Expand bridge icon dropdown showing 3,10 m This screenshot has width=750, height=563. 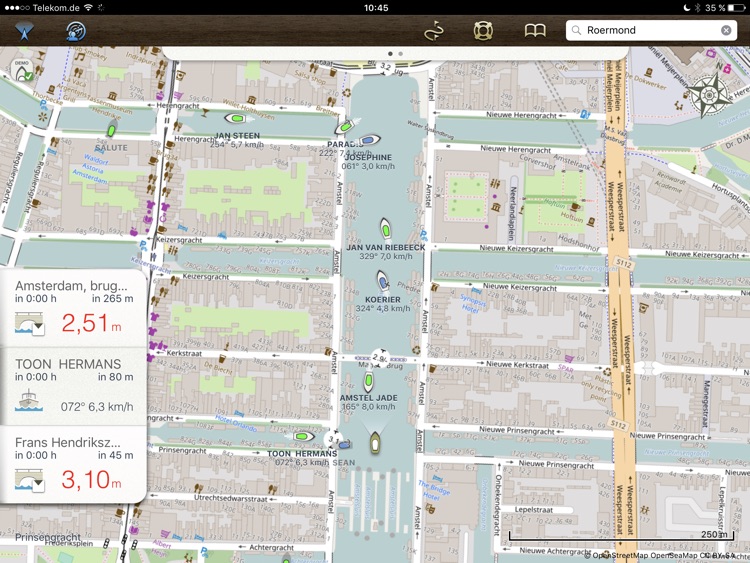[x=29, y=480]
